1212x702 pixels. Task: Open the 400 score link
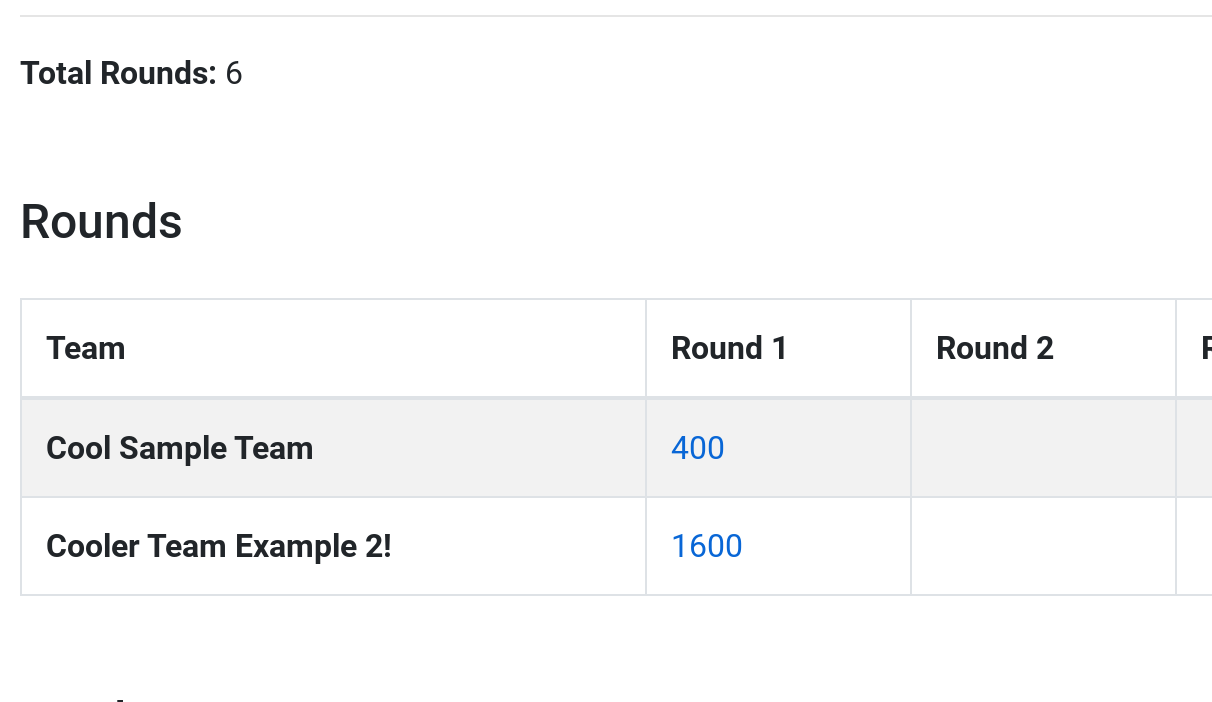697,448
